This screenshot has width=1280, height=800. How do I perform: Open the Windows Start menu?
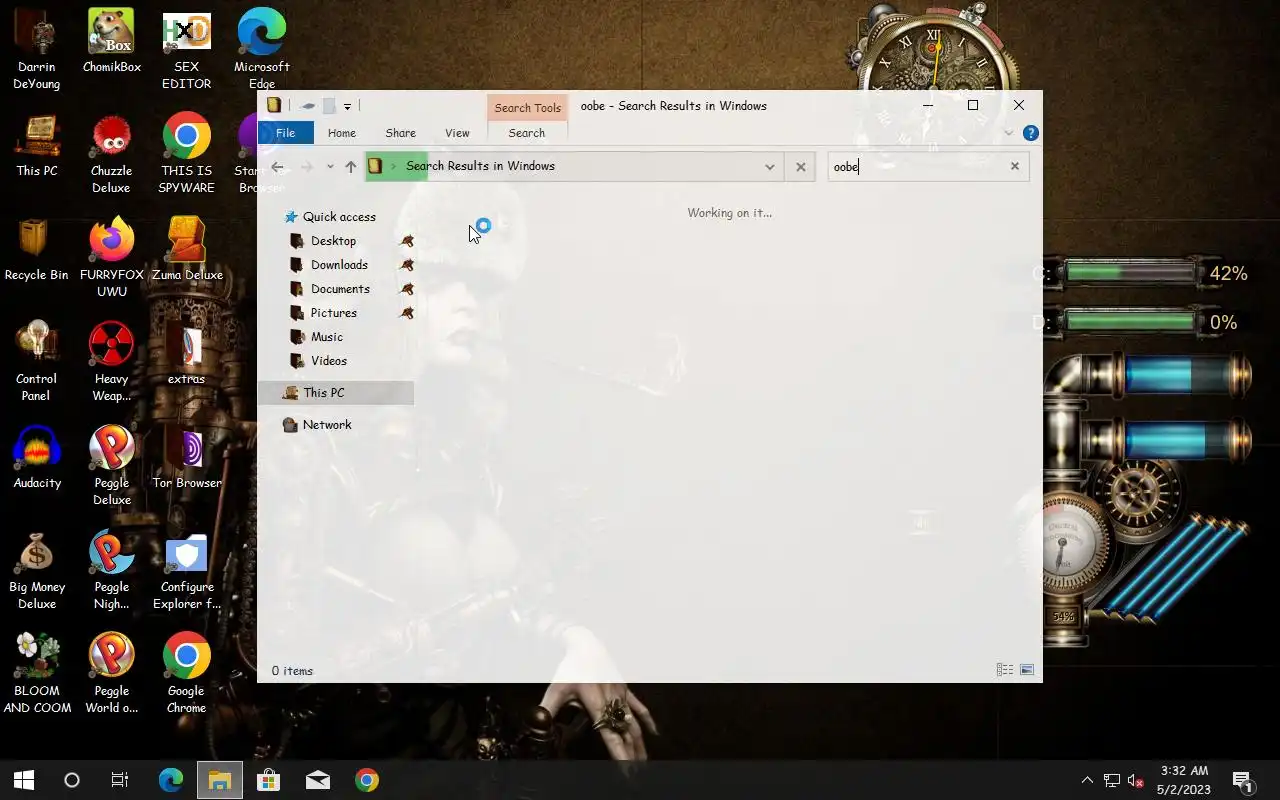coord(24,780)
